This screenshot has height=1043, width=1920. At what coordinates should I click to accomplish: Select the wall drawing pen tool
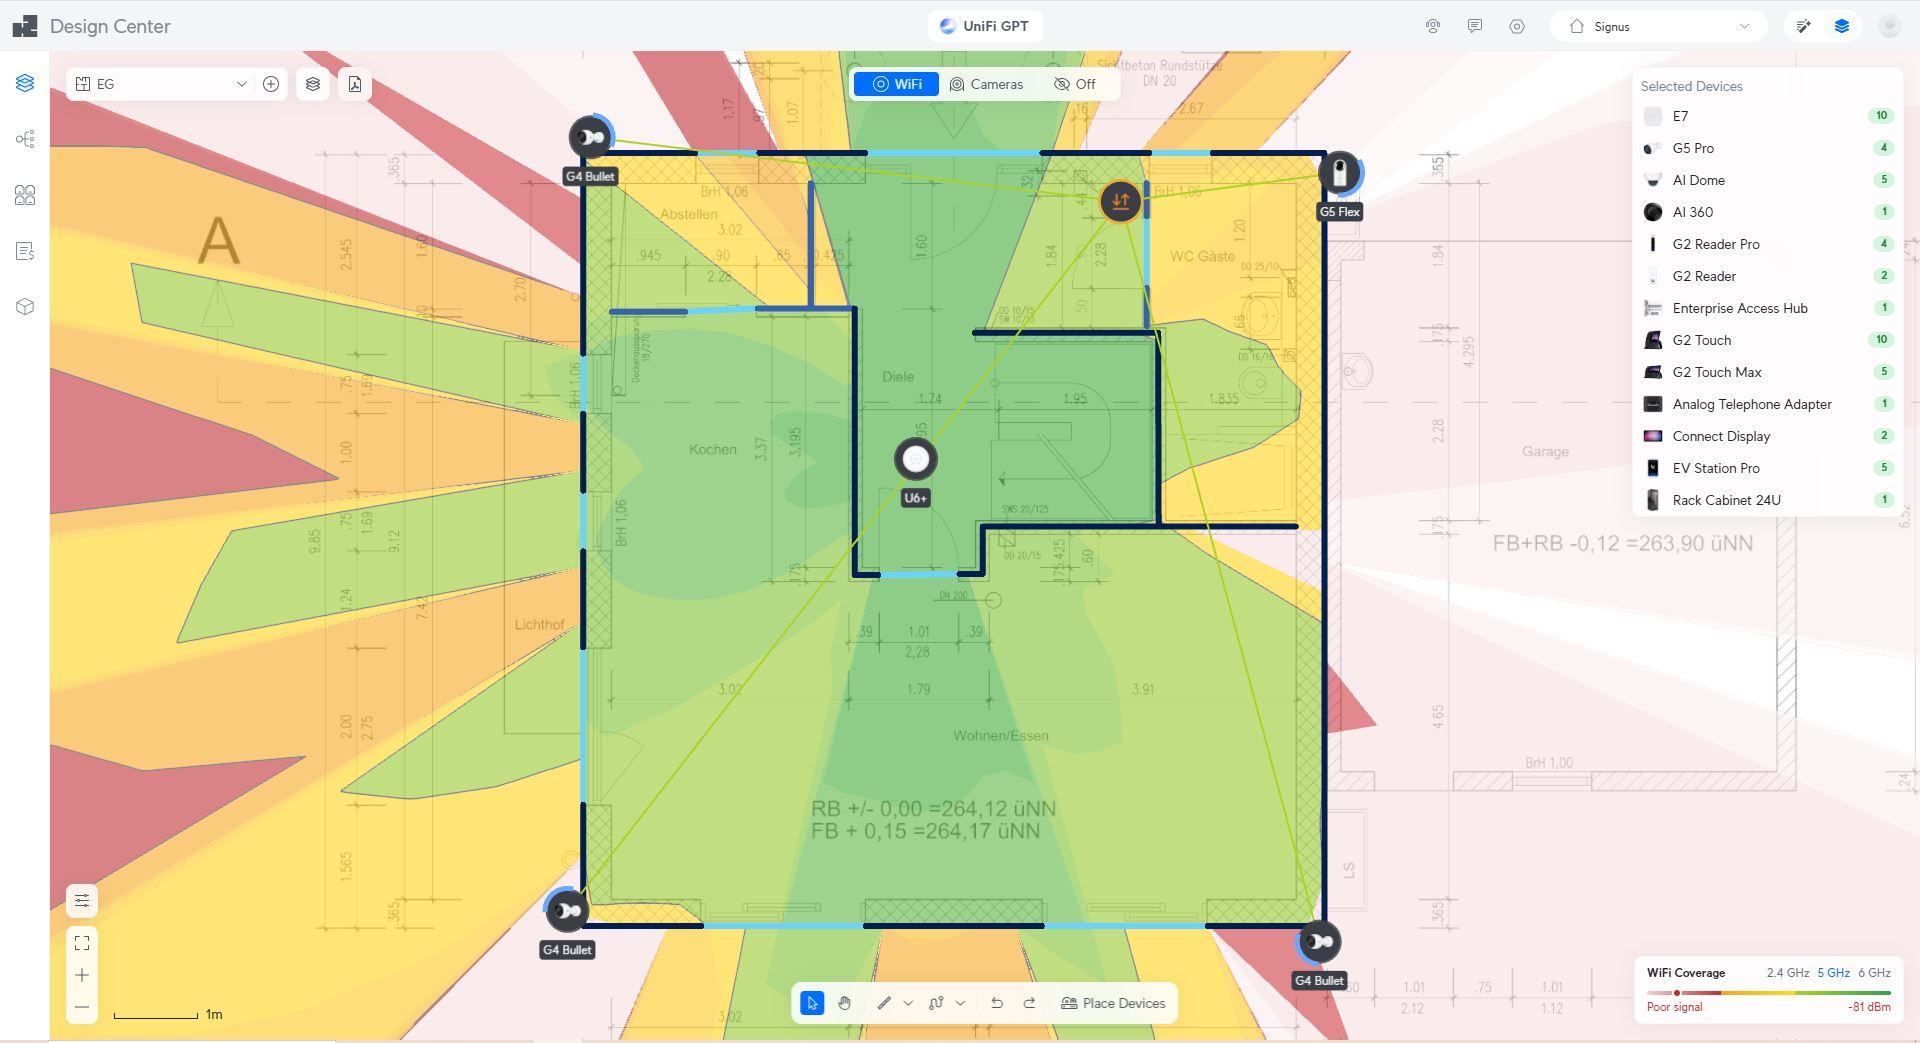[x=884, y=1003]
